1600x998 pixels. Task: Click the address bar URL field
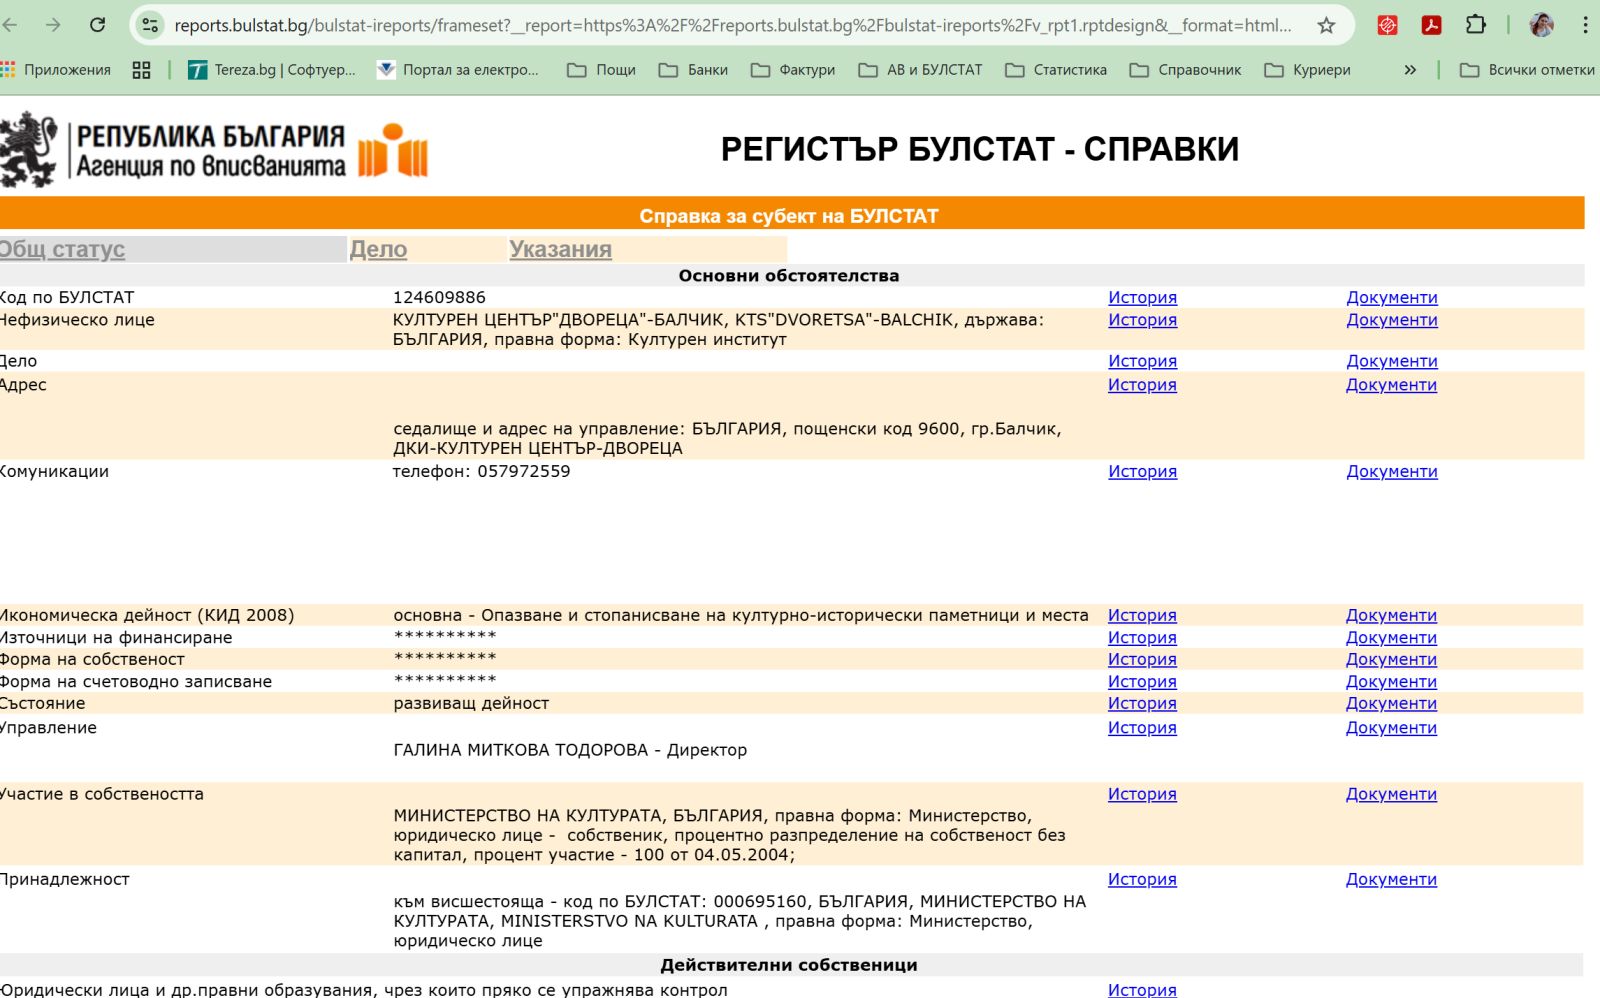(730, 25)
